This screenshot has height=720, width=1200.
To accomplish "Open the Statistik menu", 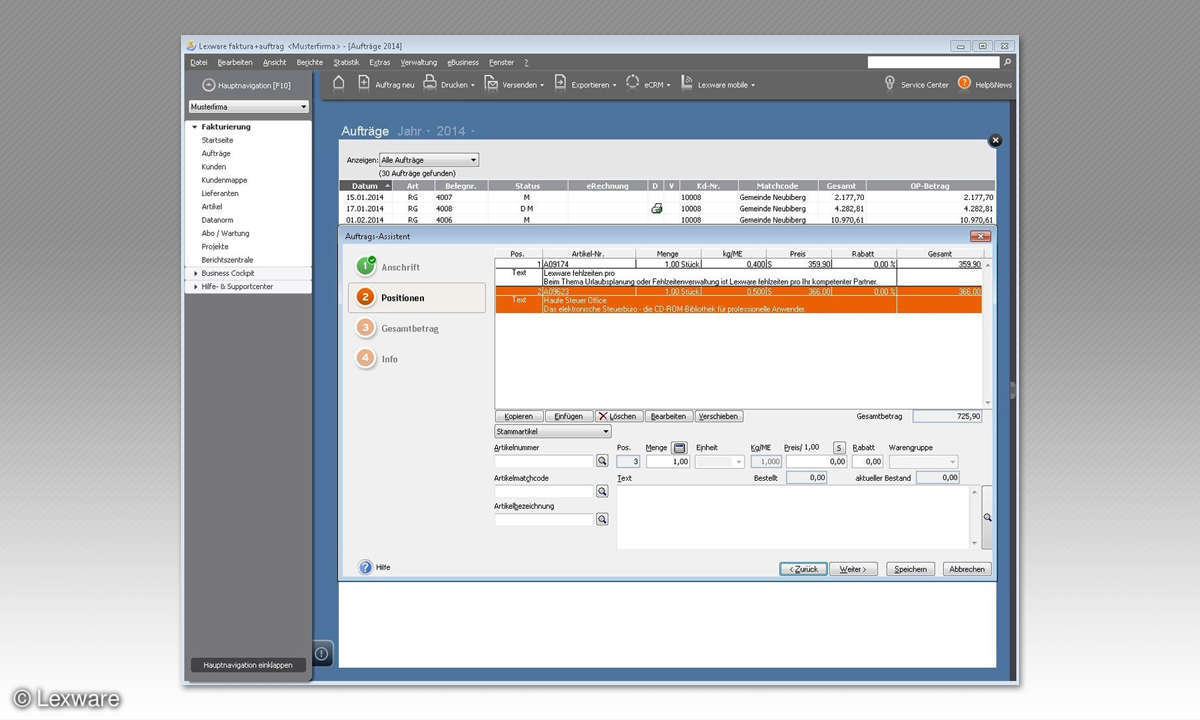I will pos(346,62).
